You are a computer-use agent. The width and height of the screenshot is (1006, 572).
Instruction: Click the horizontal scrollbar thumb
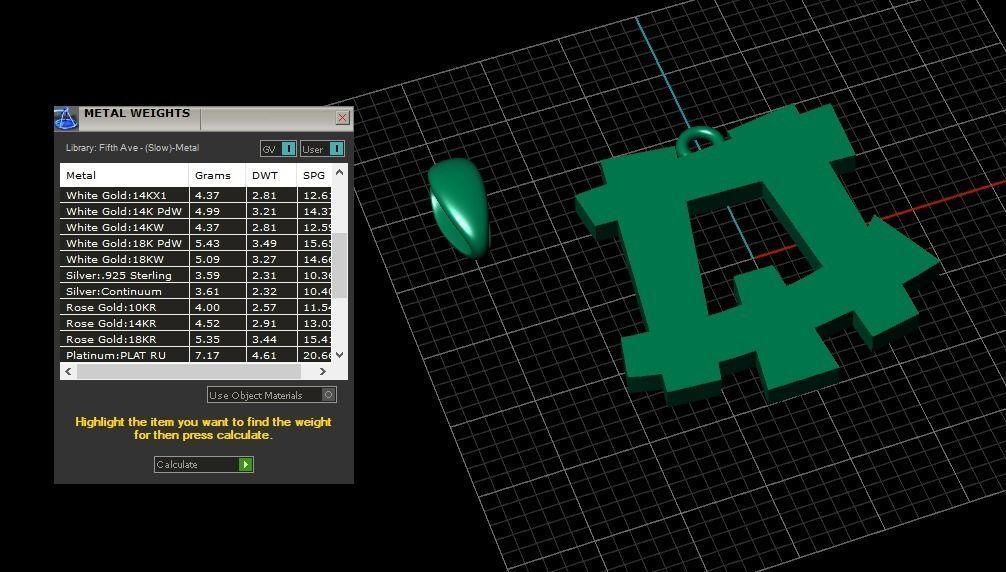click(189, 371)
